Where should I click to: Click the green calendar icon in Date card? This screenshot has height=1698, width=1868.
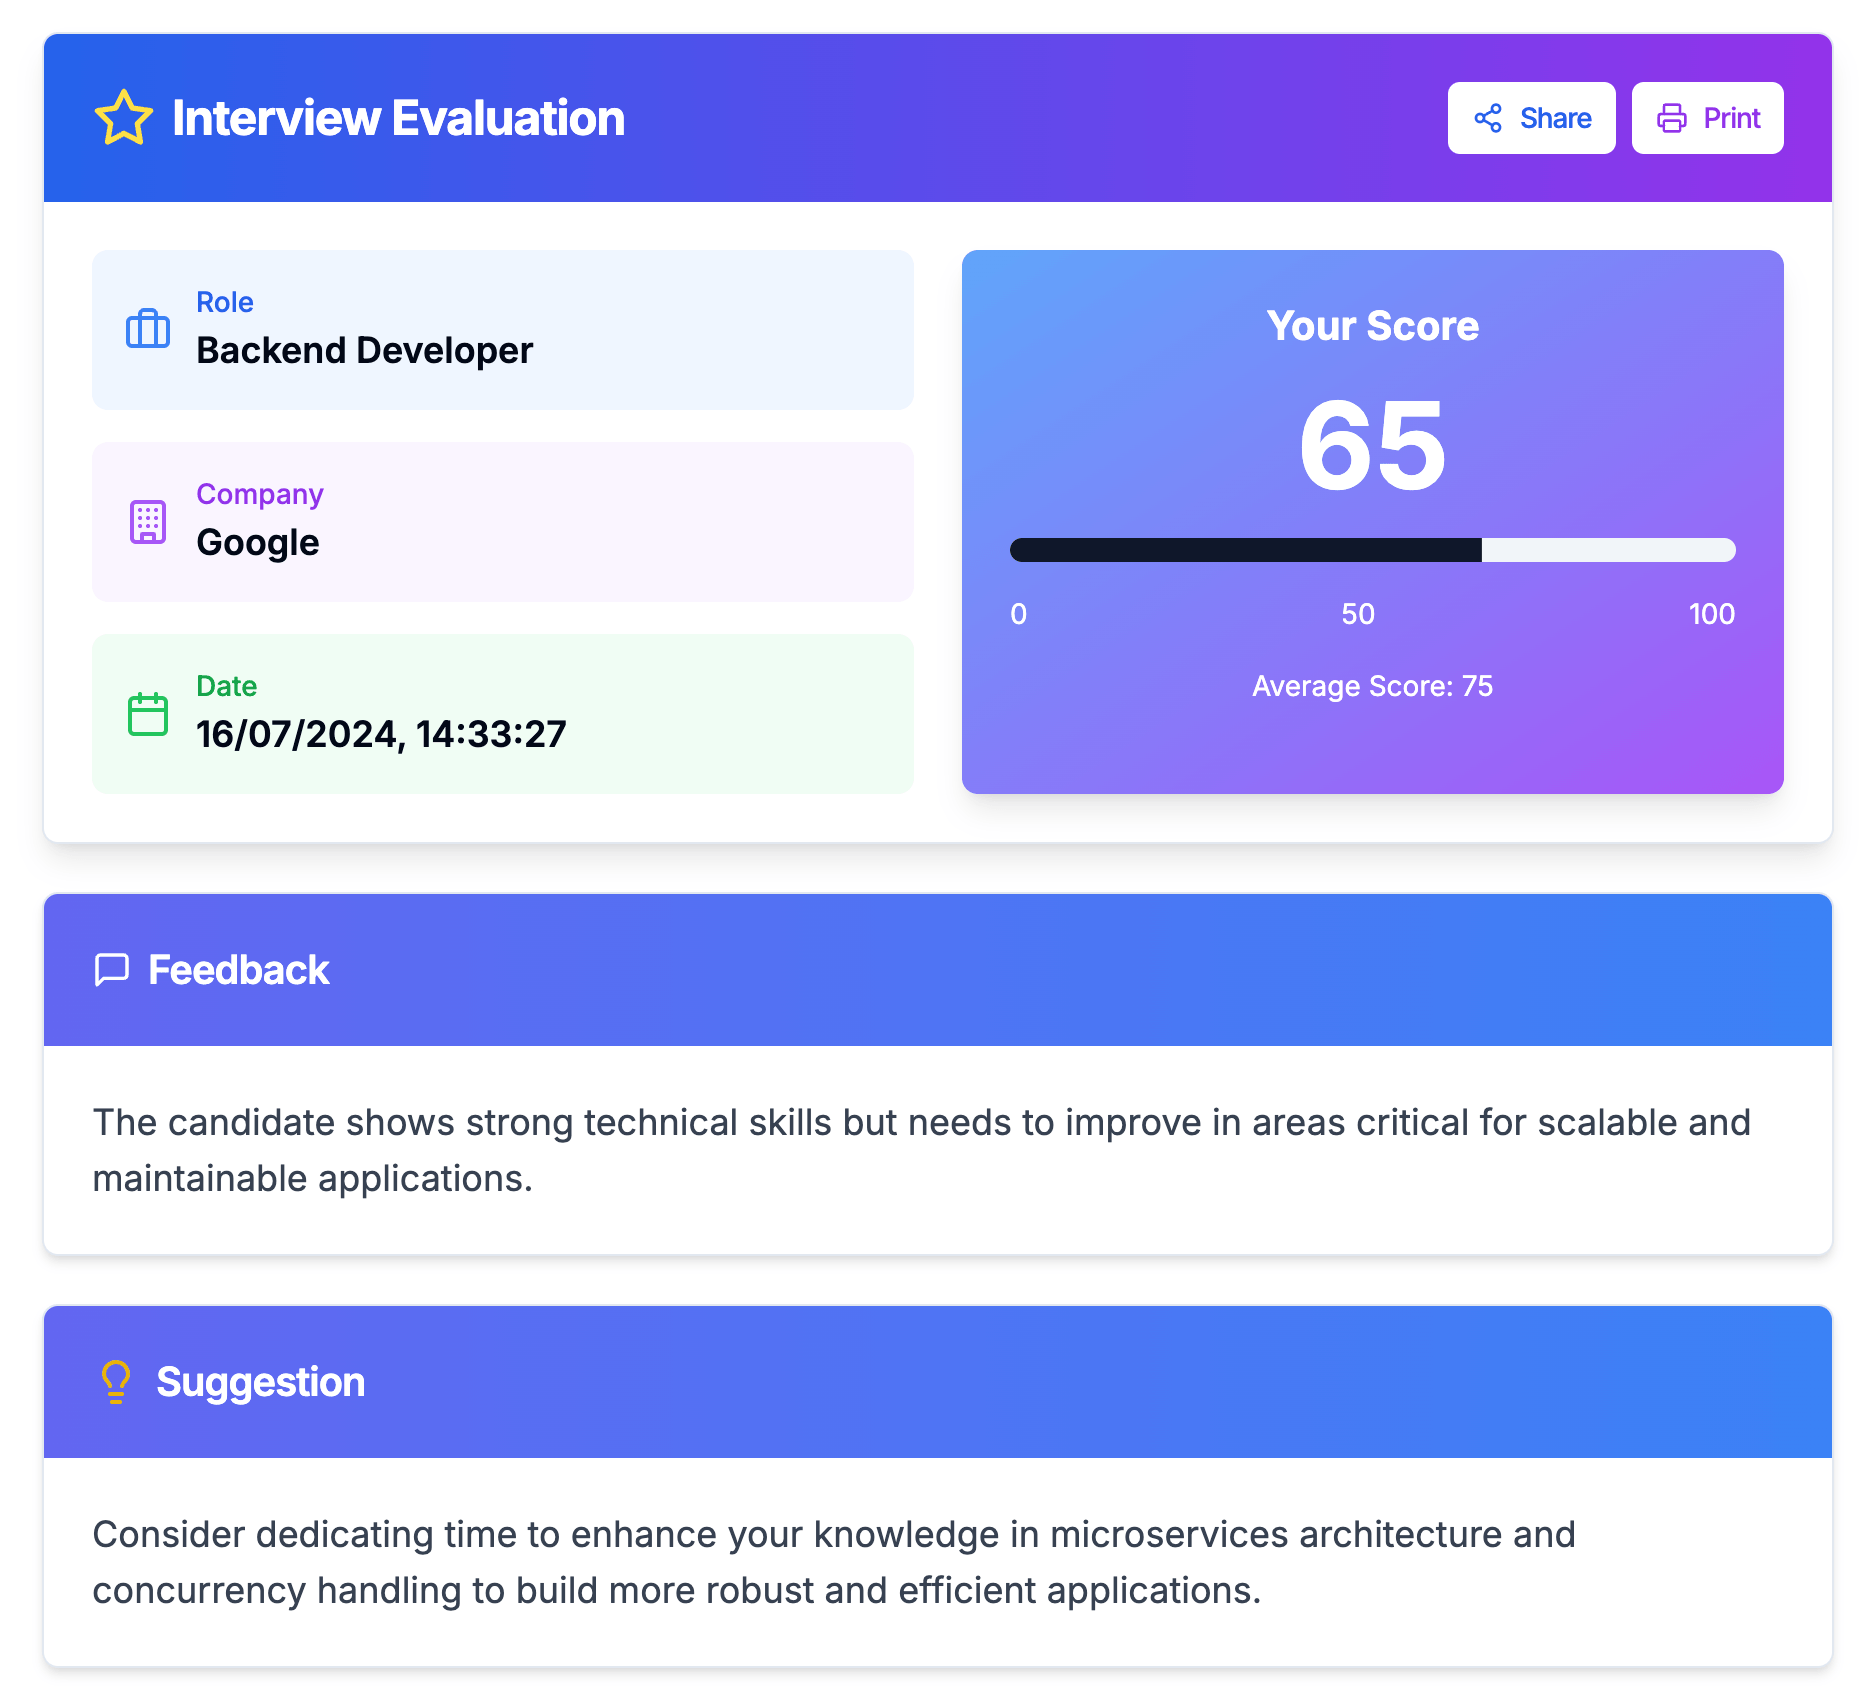click(149, 712)
